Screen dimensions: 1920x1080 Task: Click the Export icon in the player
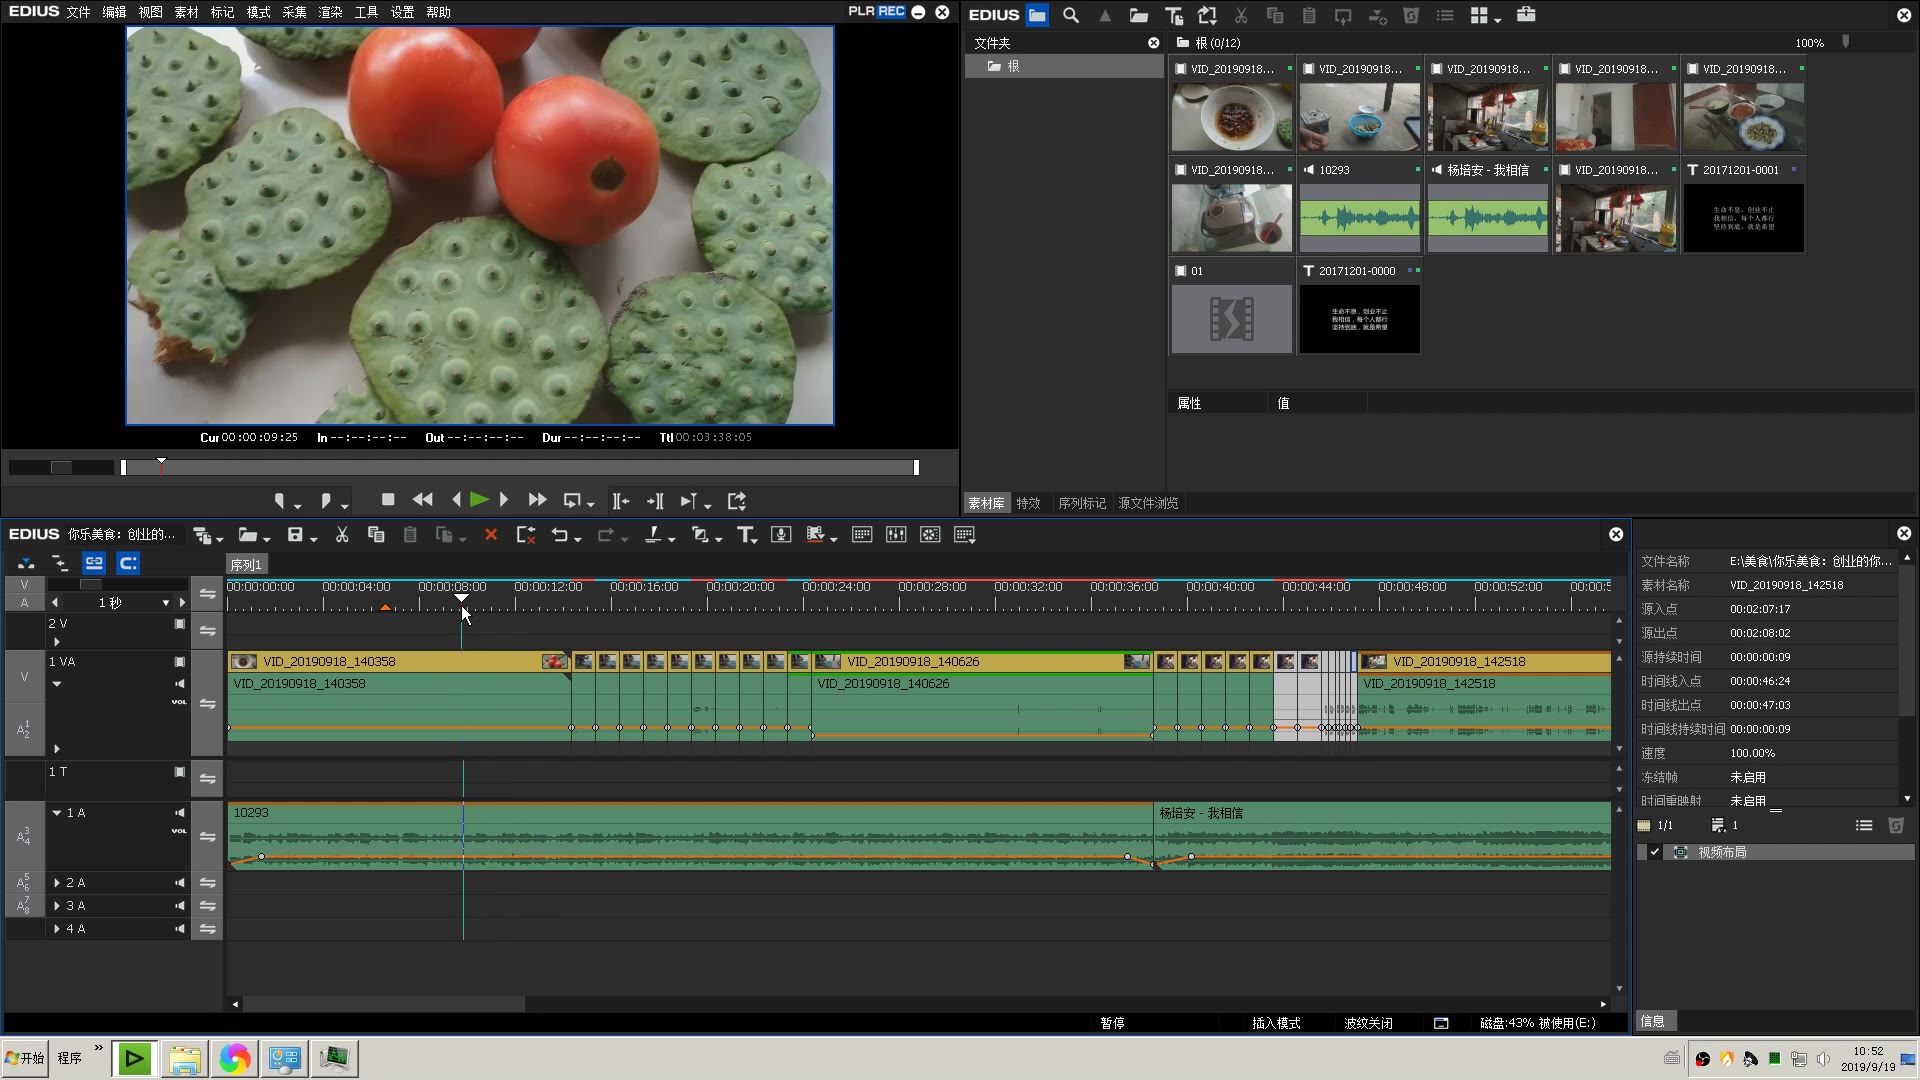click(737, 501)
